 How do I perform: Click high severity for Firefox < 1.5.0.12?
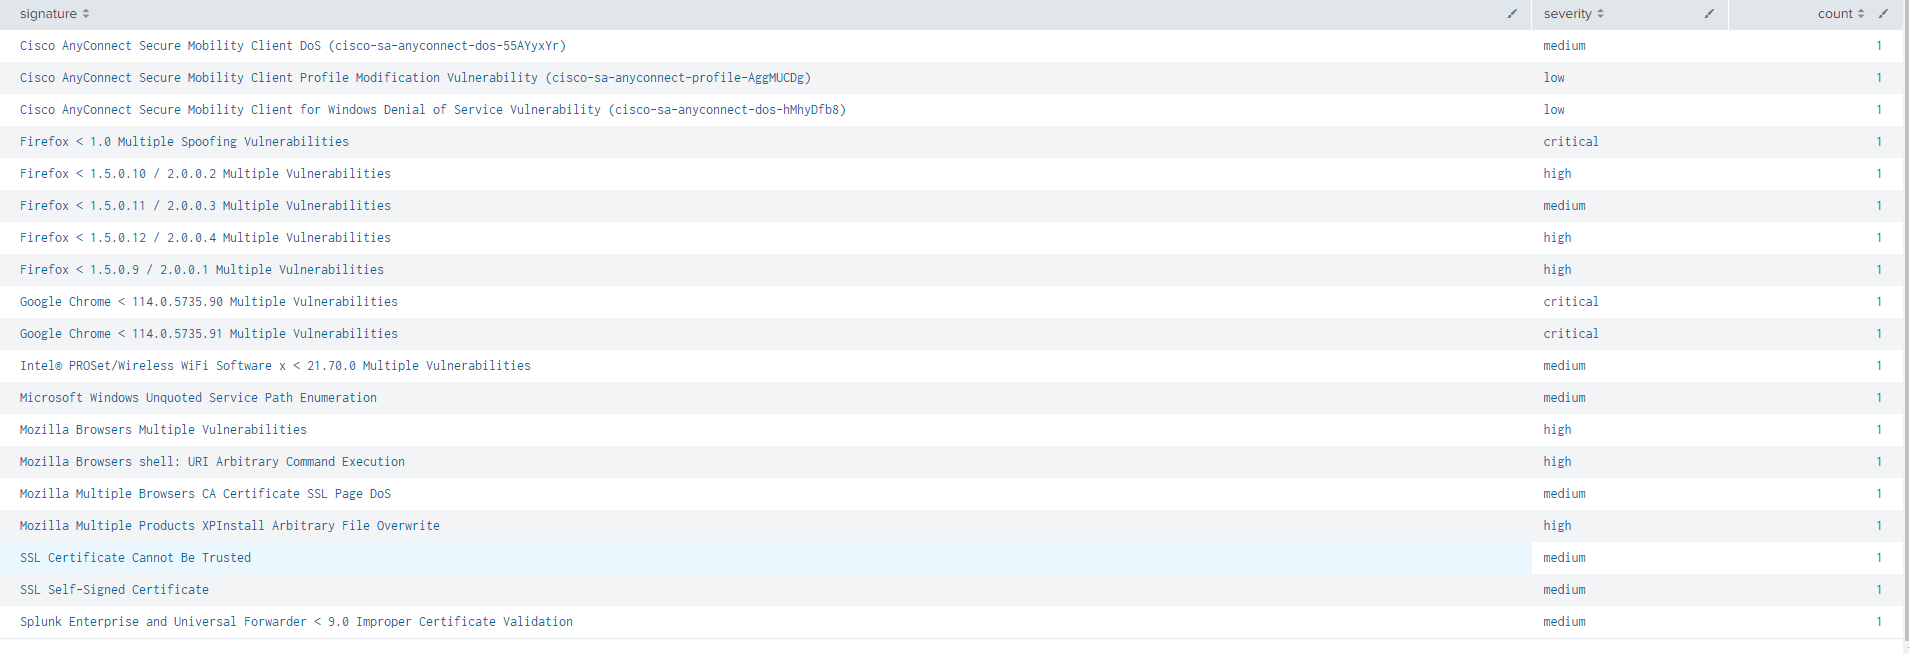click(x=1557, y=238)
